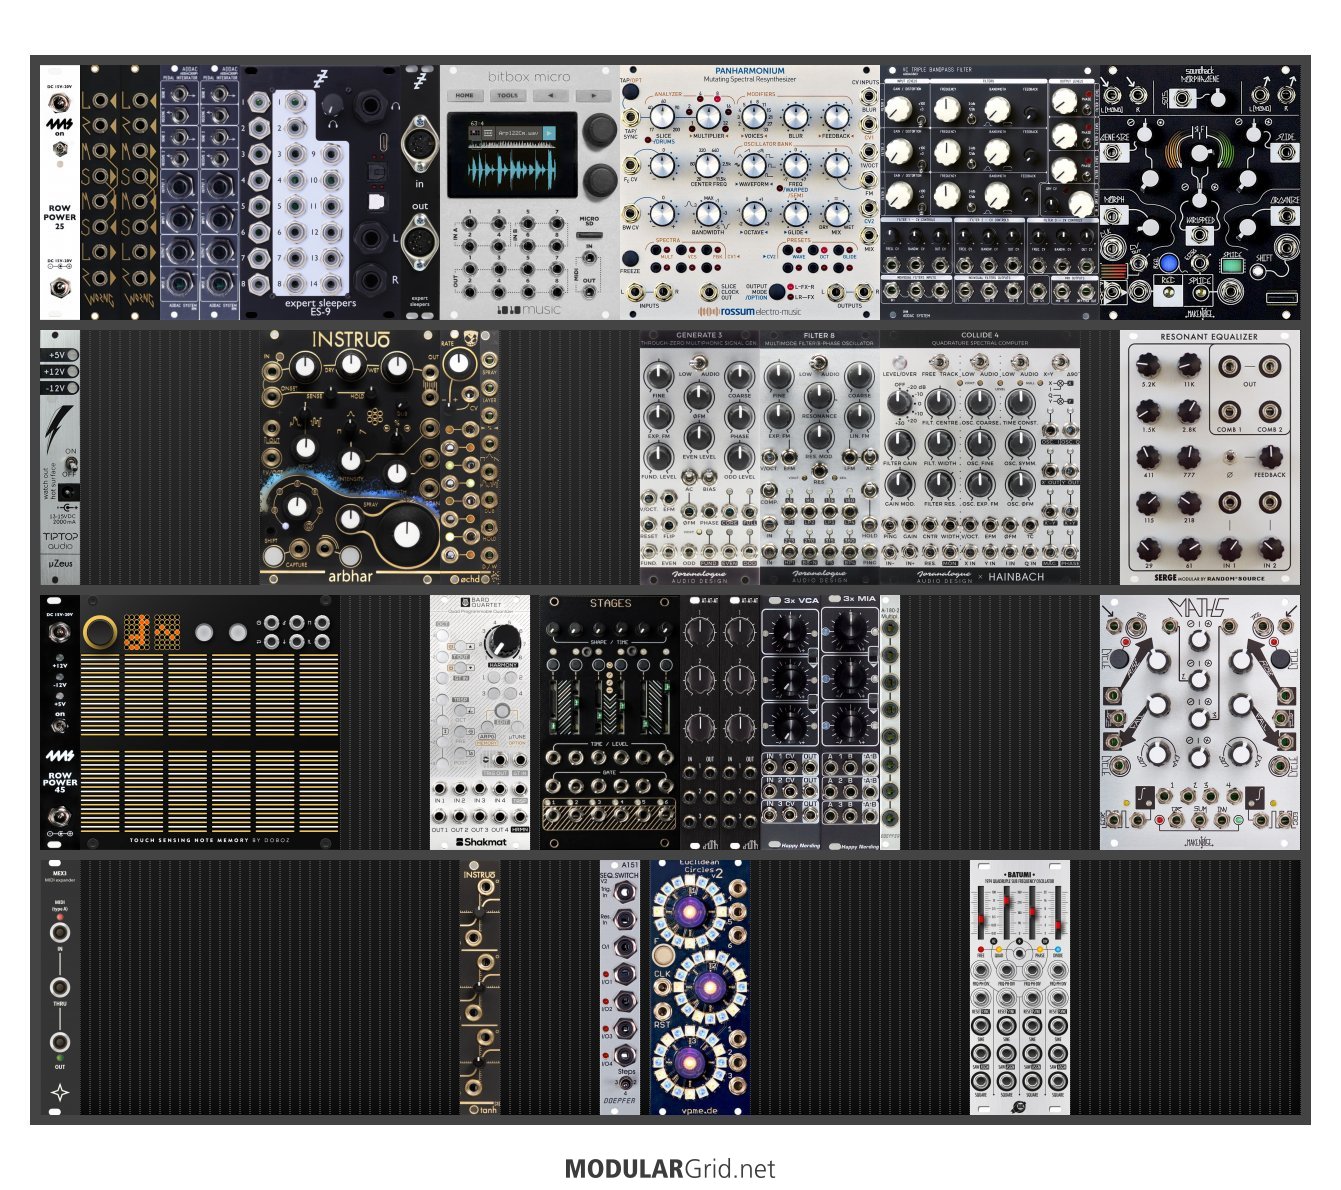Click the 'expert sleepers ES-9' label
Screen dimensions: 1341x1190
pos(320,307)
